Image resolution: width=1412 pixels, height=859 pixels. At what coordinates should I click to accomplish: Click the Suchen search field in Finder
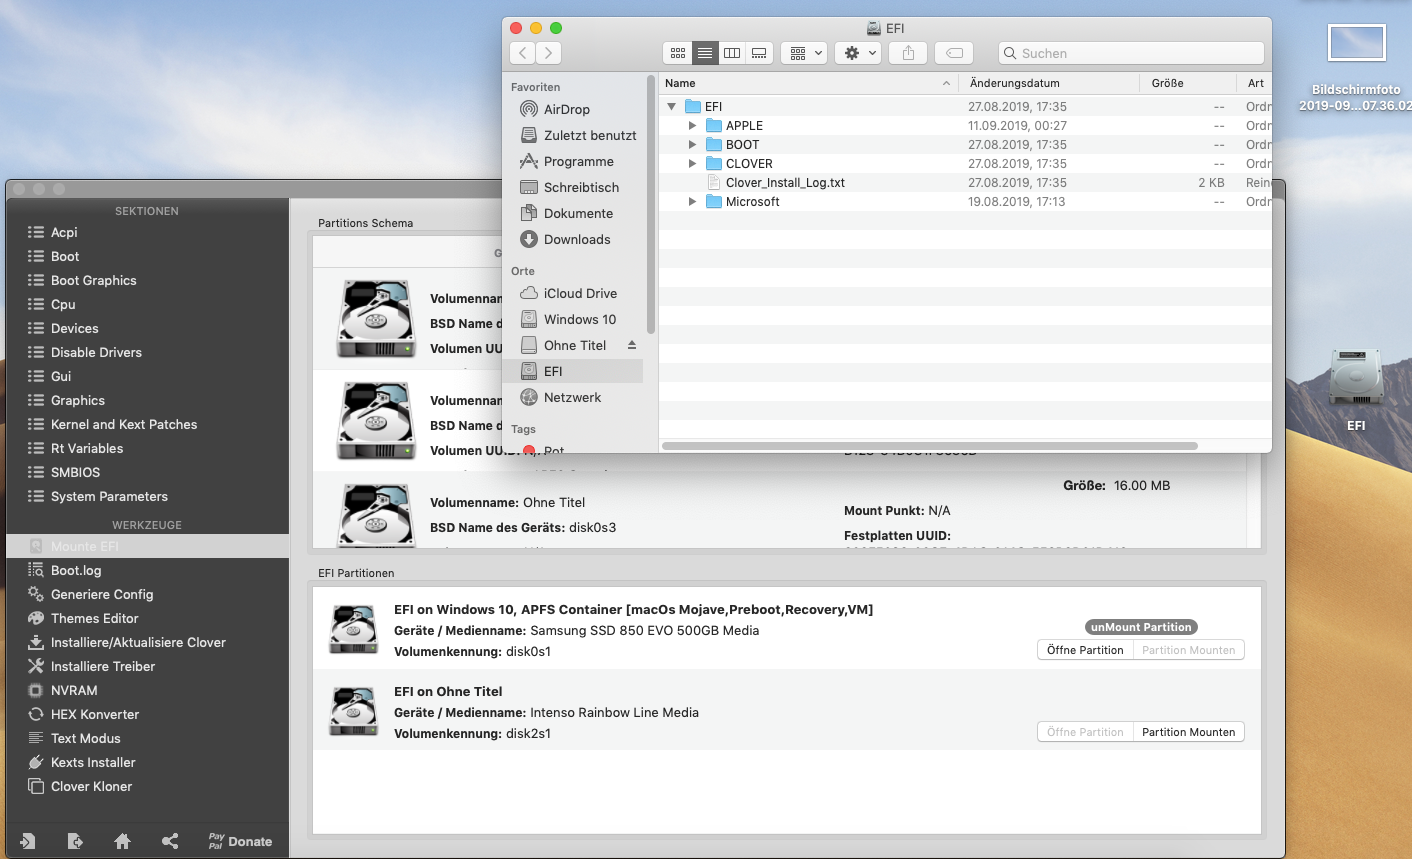click(x=1131, y=53)
